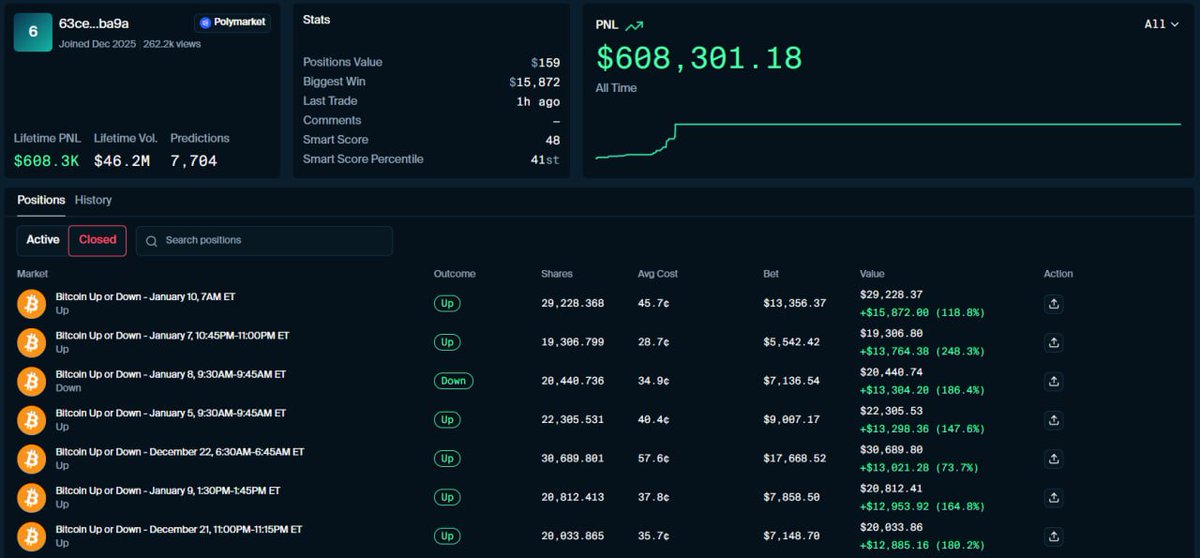Click the Bet column header

(770, 274)
